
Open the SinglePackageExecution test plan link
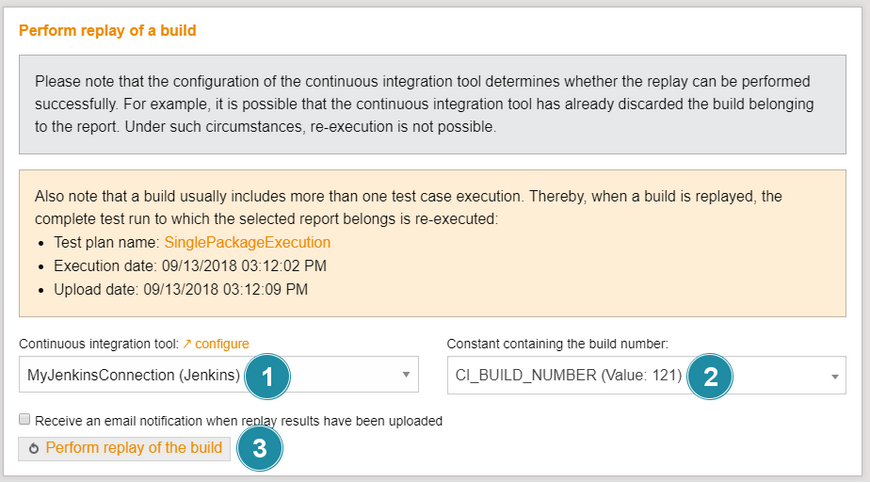pos(247,242)
